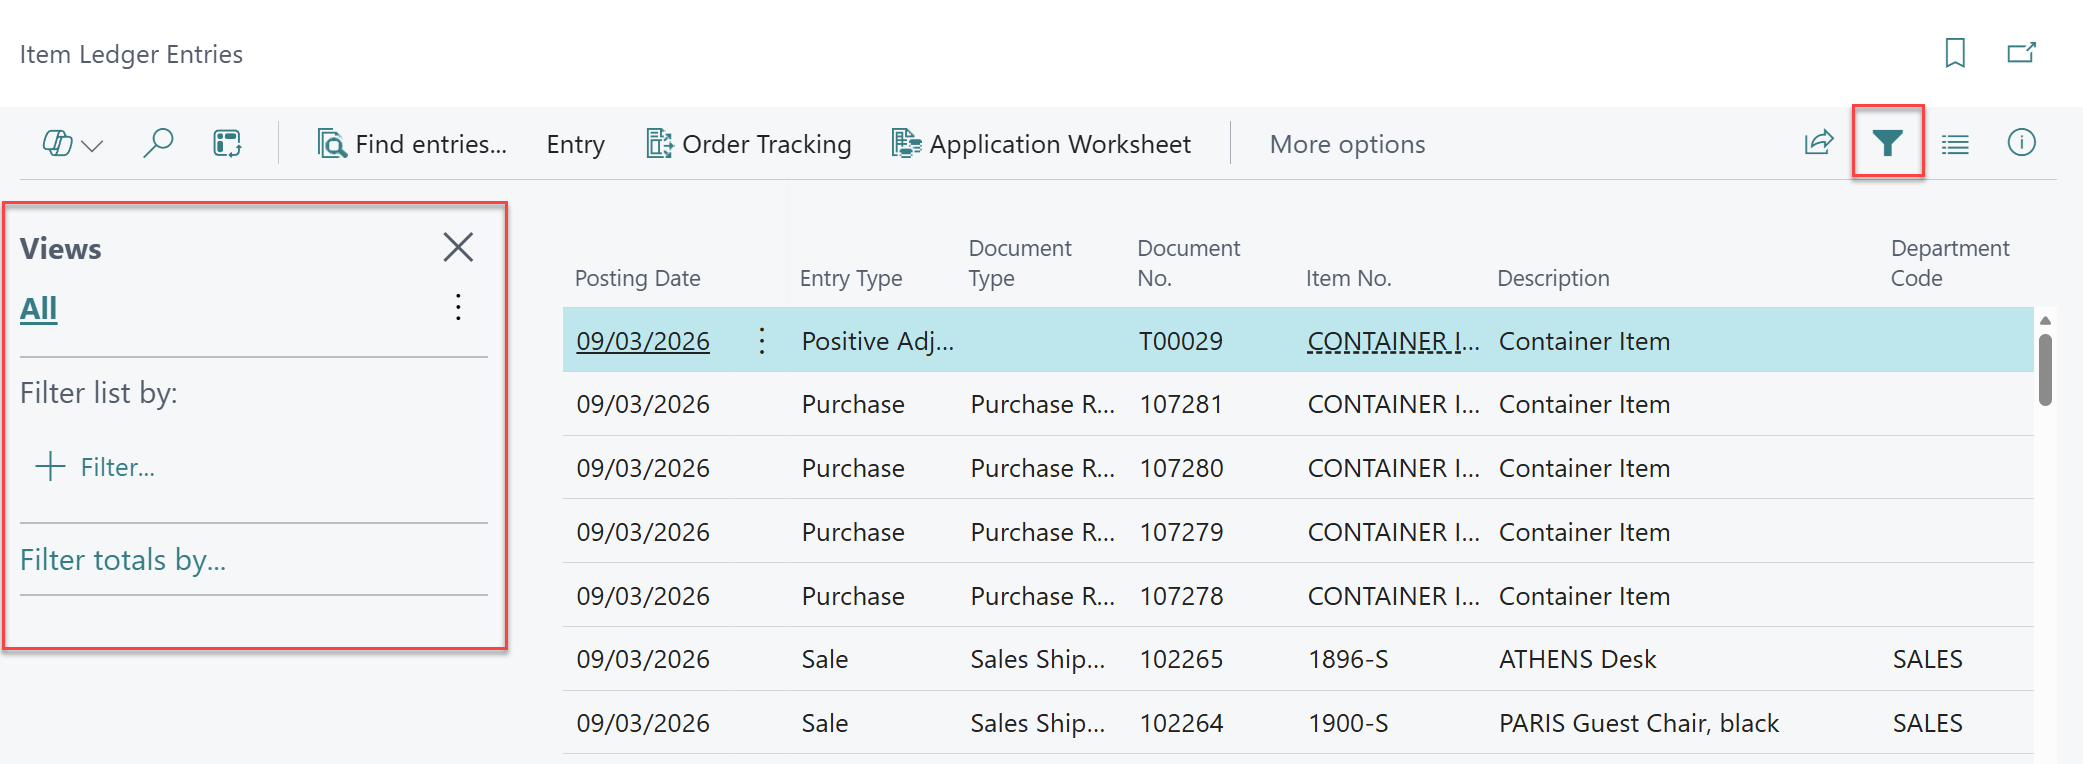Click the Item No. column header
Viewport: 2083px width, 764px height.
[1348, 278]
